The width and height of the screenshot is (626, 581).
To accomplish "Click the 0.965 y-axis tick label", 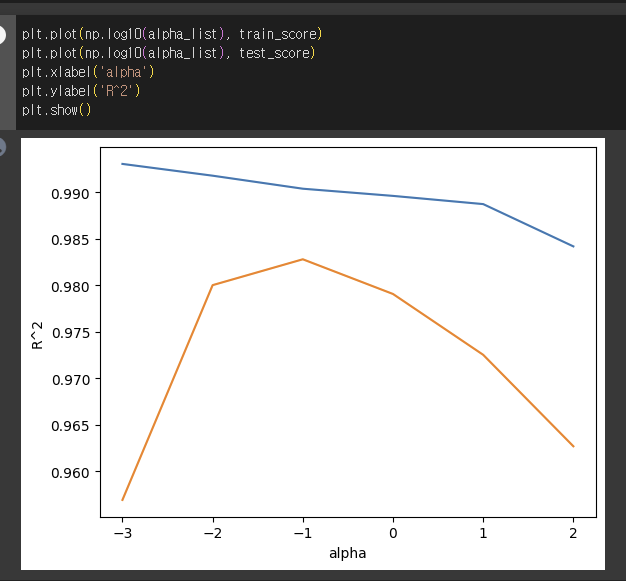I will 70,426.
